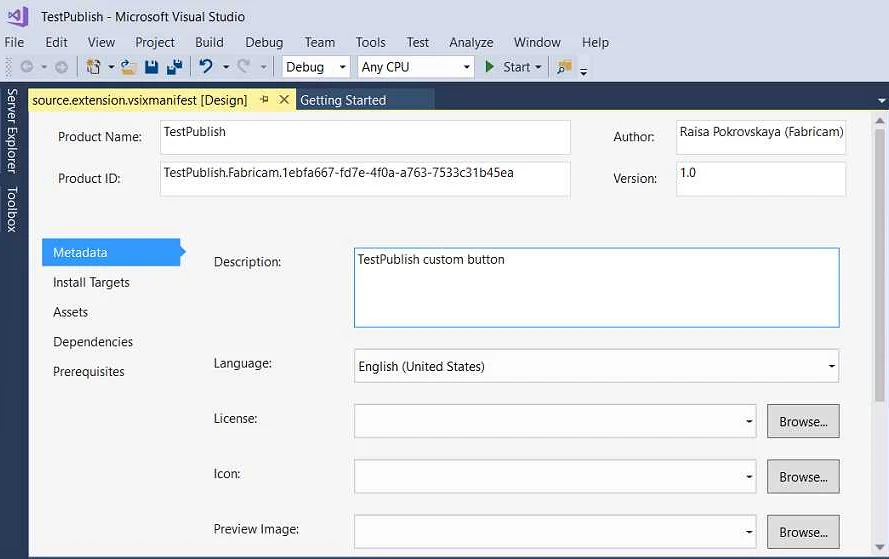Close the source.extension.vsixmanifest tab
The width and height of the screenshot is (889, 559).
(284, 100)
